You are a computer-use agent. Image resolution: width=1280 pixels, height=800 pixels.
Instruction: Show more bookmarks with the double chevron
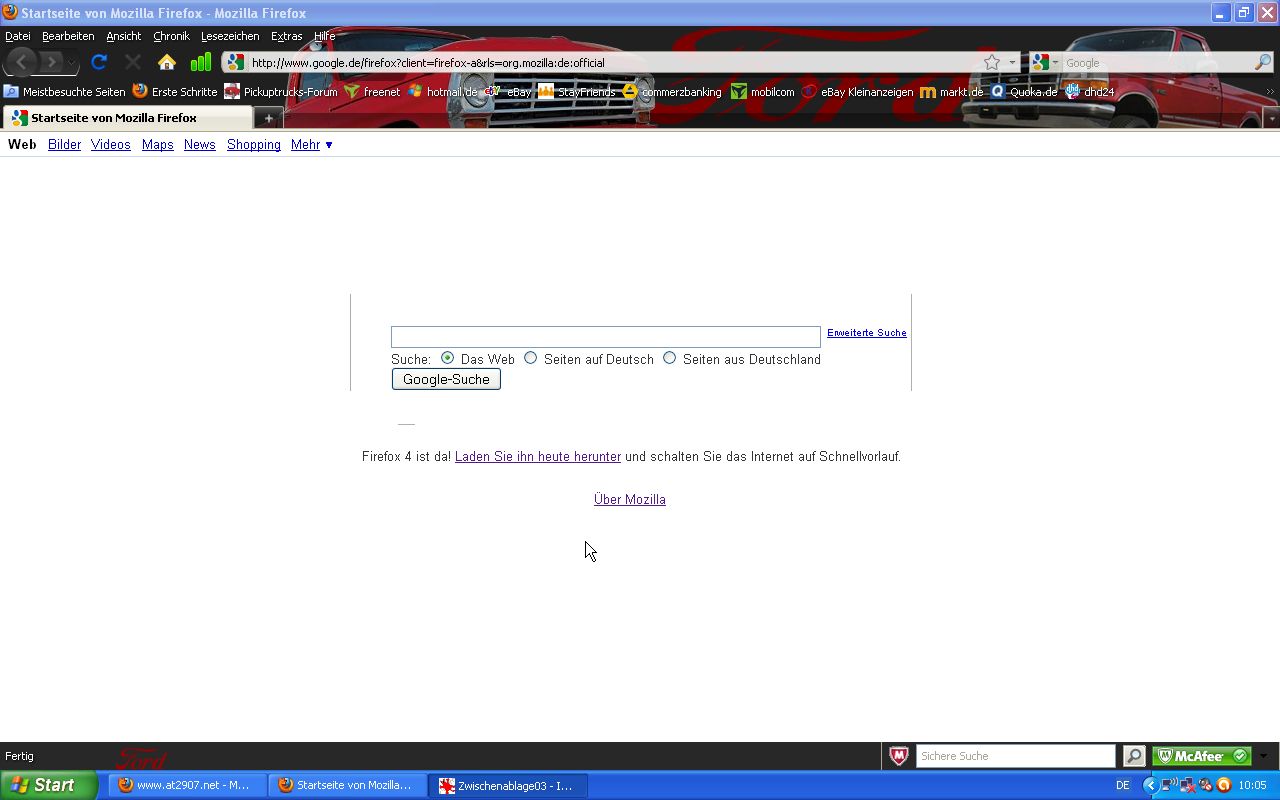(x=1270, y=91)
